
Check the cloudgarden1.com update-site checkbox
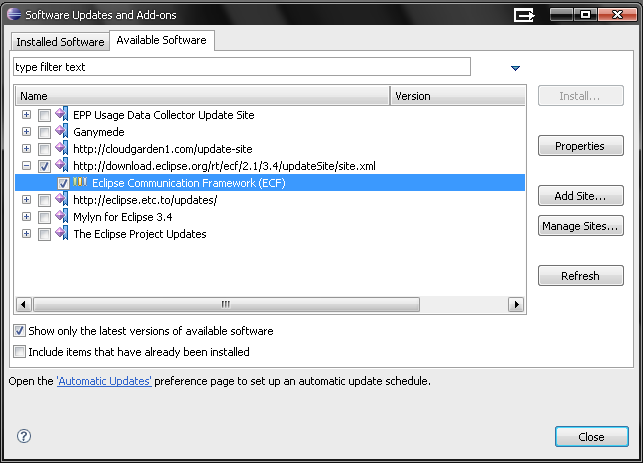pos(44,149)
